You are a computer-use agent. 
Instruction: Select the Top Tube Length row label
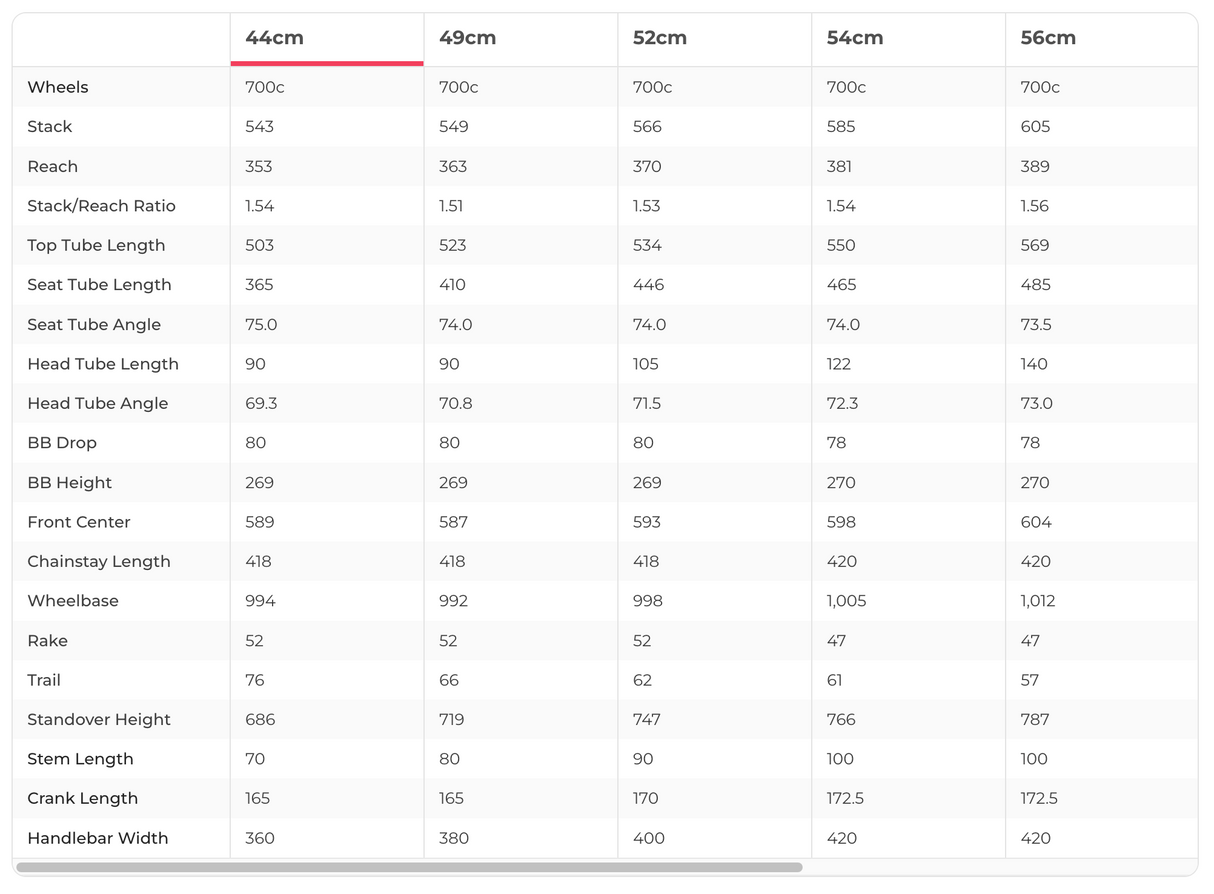tap(96, 245)
